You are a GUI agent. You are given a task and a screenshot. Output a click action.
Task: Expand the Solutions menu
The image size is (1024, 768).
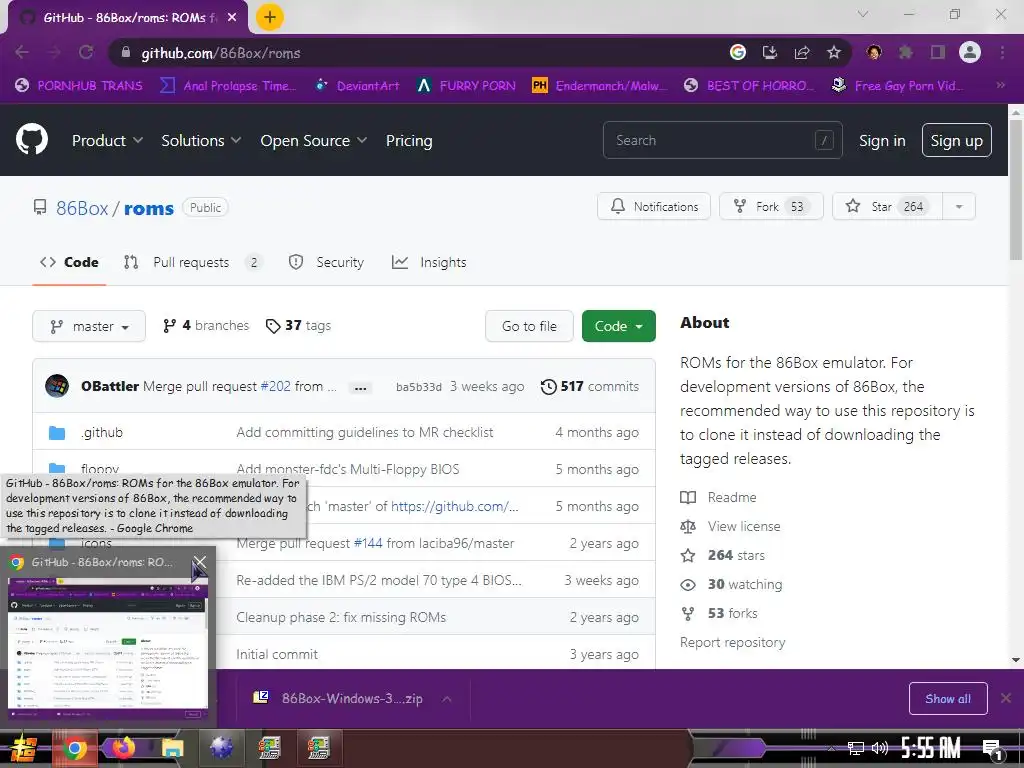click(201, 140)
